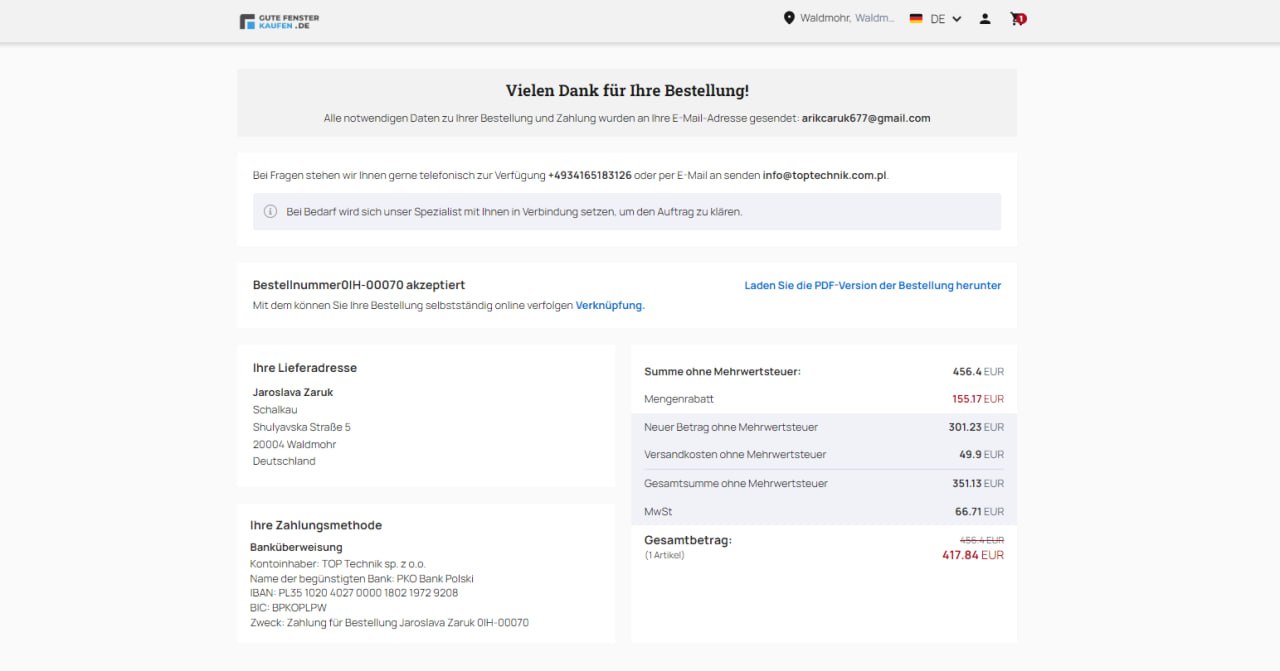Image resolution: width=1280 pixels, height=671 pixels.
Task: Click phone number +4934165183126
Action: tap(590, 175)
